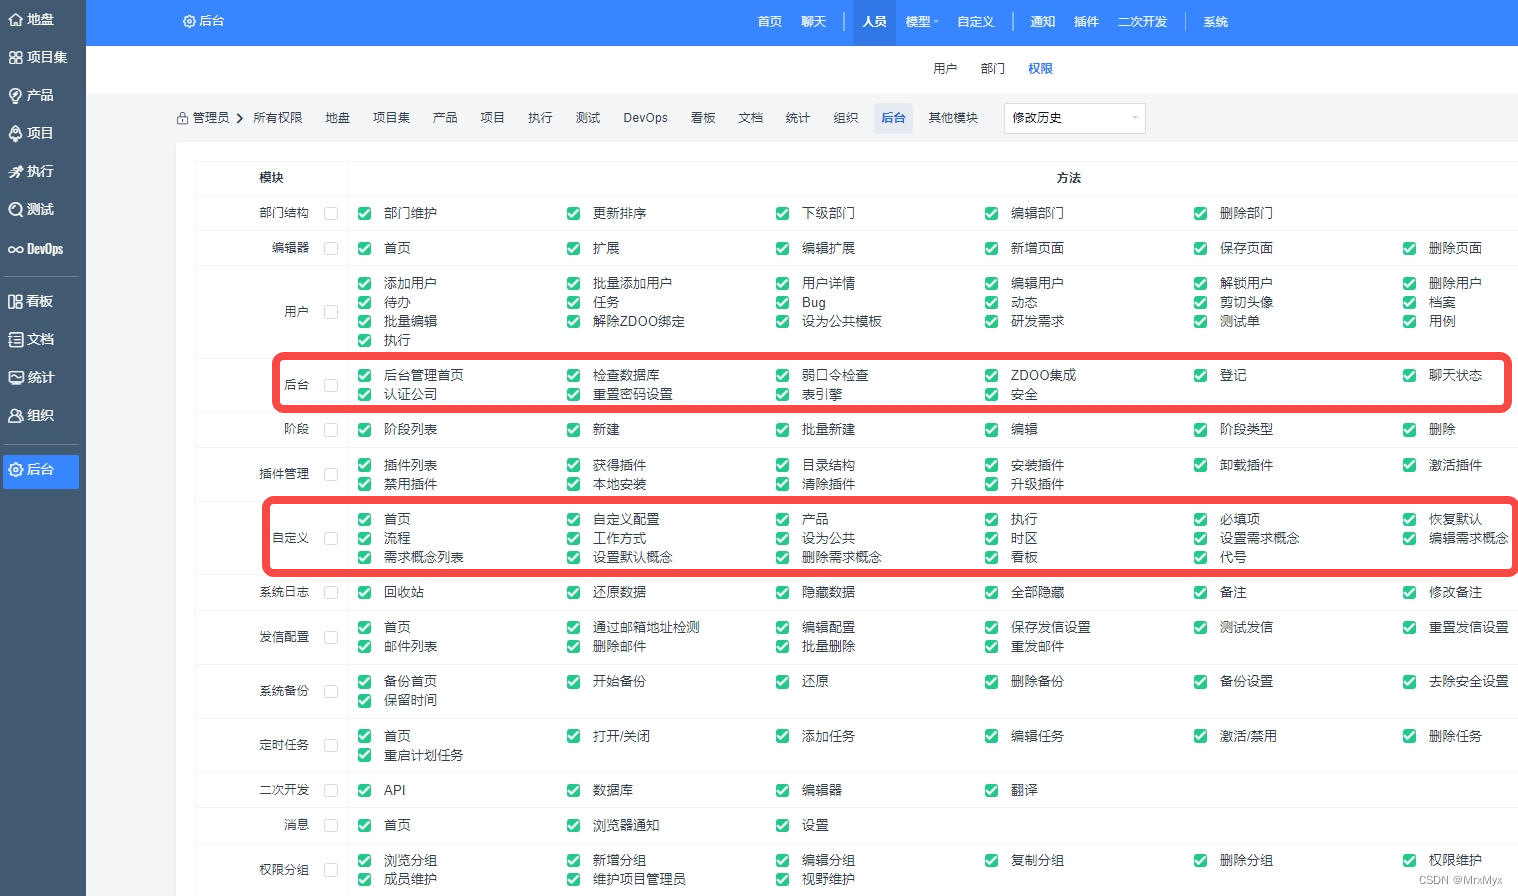1518x896 pixels.
Task: Select the 项目集 permission tab
Action: pos(392,118)
